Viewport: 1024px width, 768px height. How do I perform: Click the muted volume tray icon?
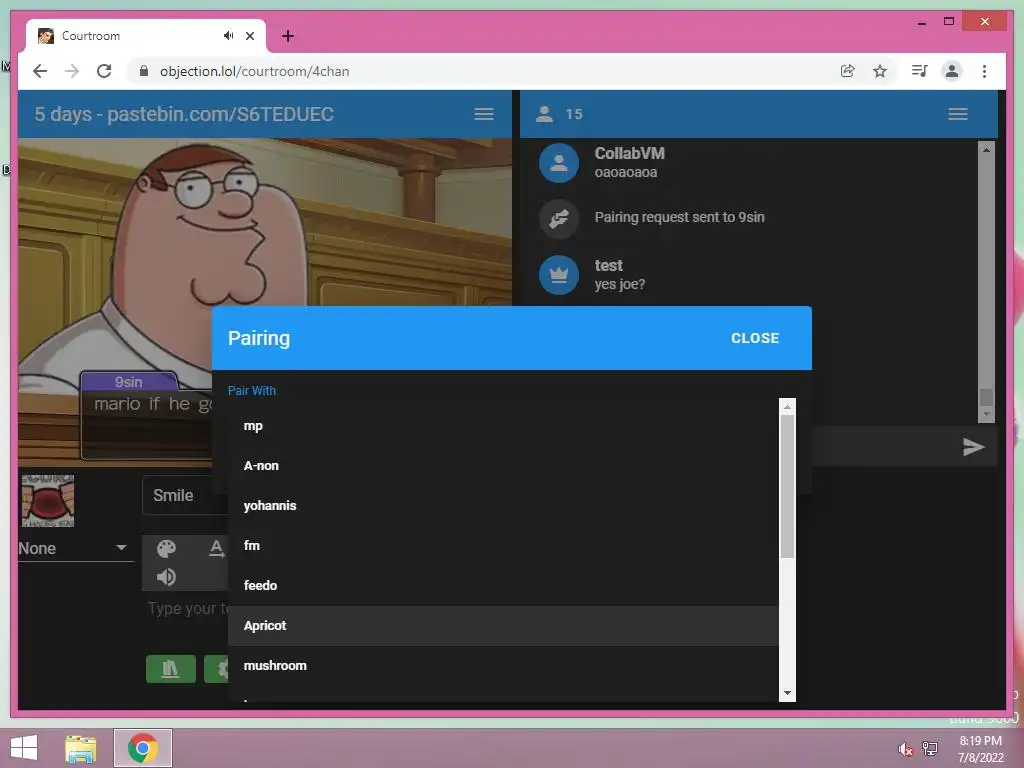tap(905, 749)
